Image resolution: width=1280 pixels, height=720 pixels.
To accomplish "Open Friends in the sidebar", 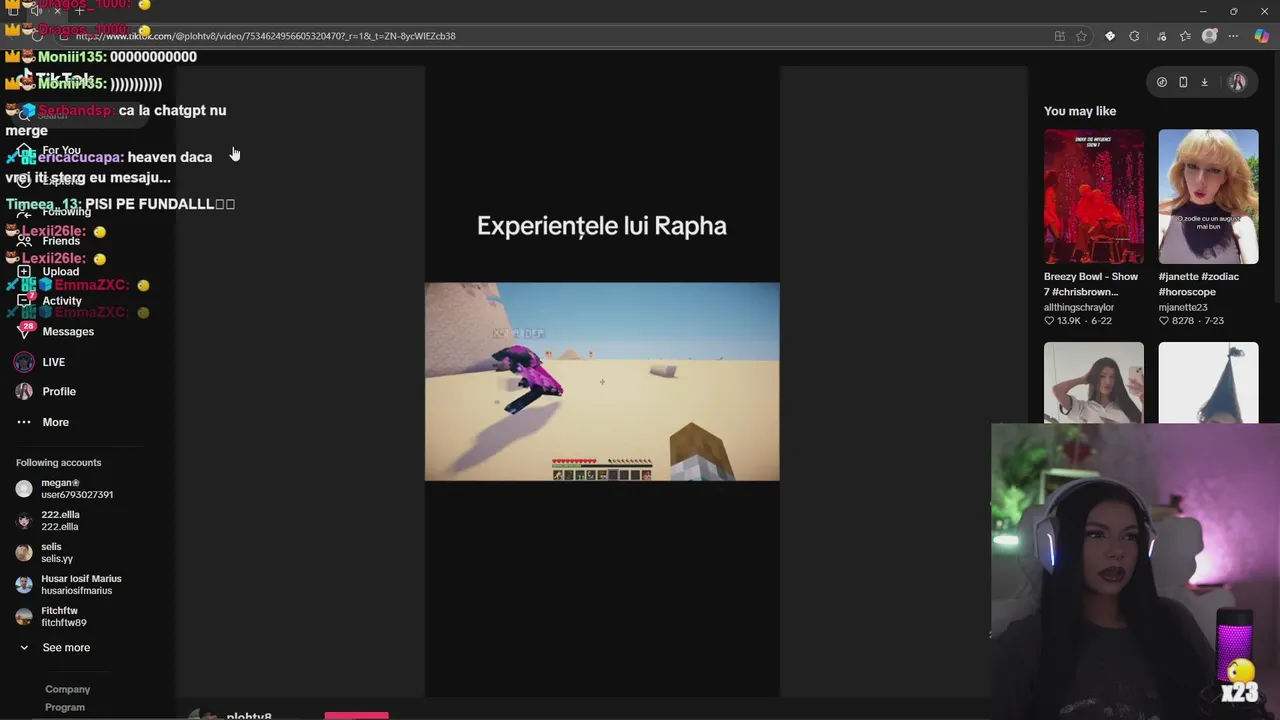I will [x=61, y=241].
